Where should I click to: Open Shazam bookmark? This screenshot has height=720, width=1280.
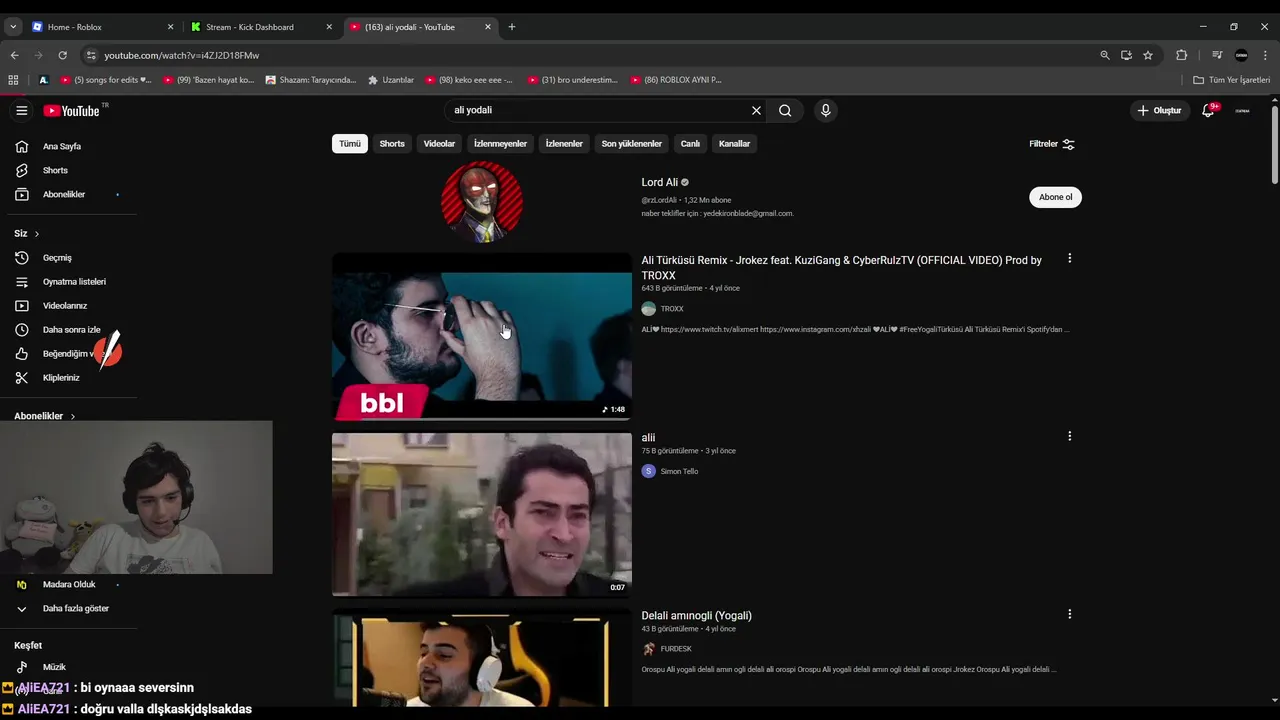coord(311,80)
